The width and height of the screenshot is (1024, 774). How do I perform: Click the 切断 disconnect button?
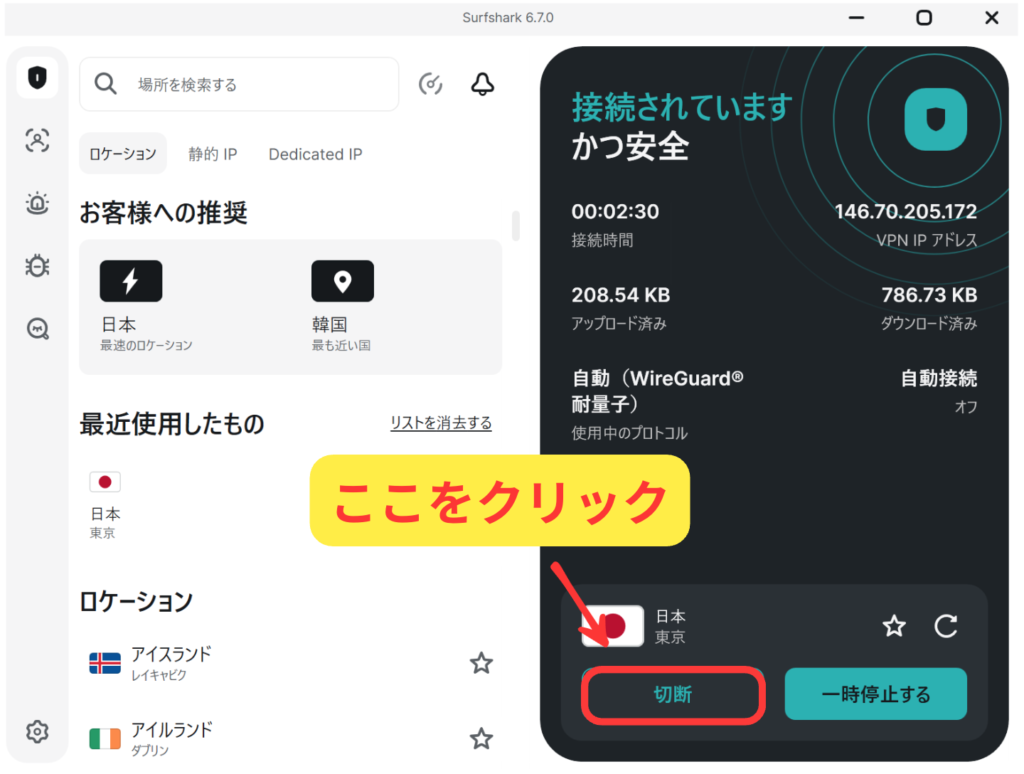tap(673, 695)
